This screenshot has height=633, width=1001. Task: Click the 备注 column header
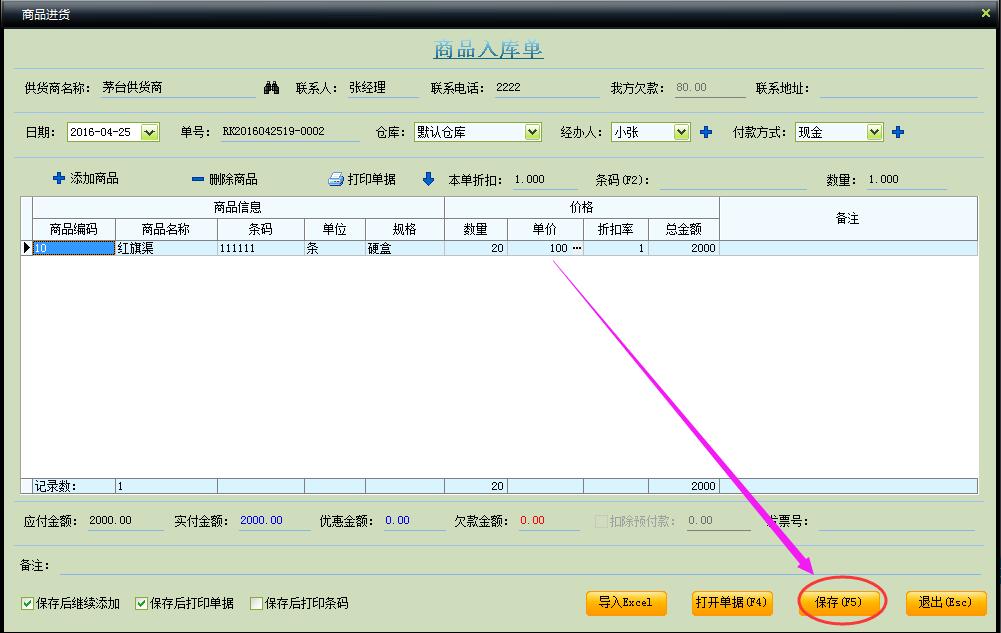pos(848,218)
